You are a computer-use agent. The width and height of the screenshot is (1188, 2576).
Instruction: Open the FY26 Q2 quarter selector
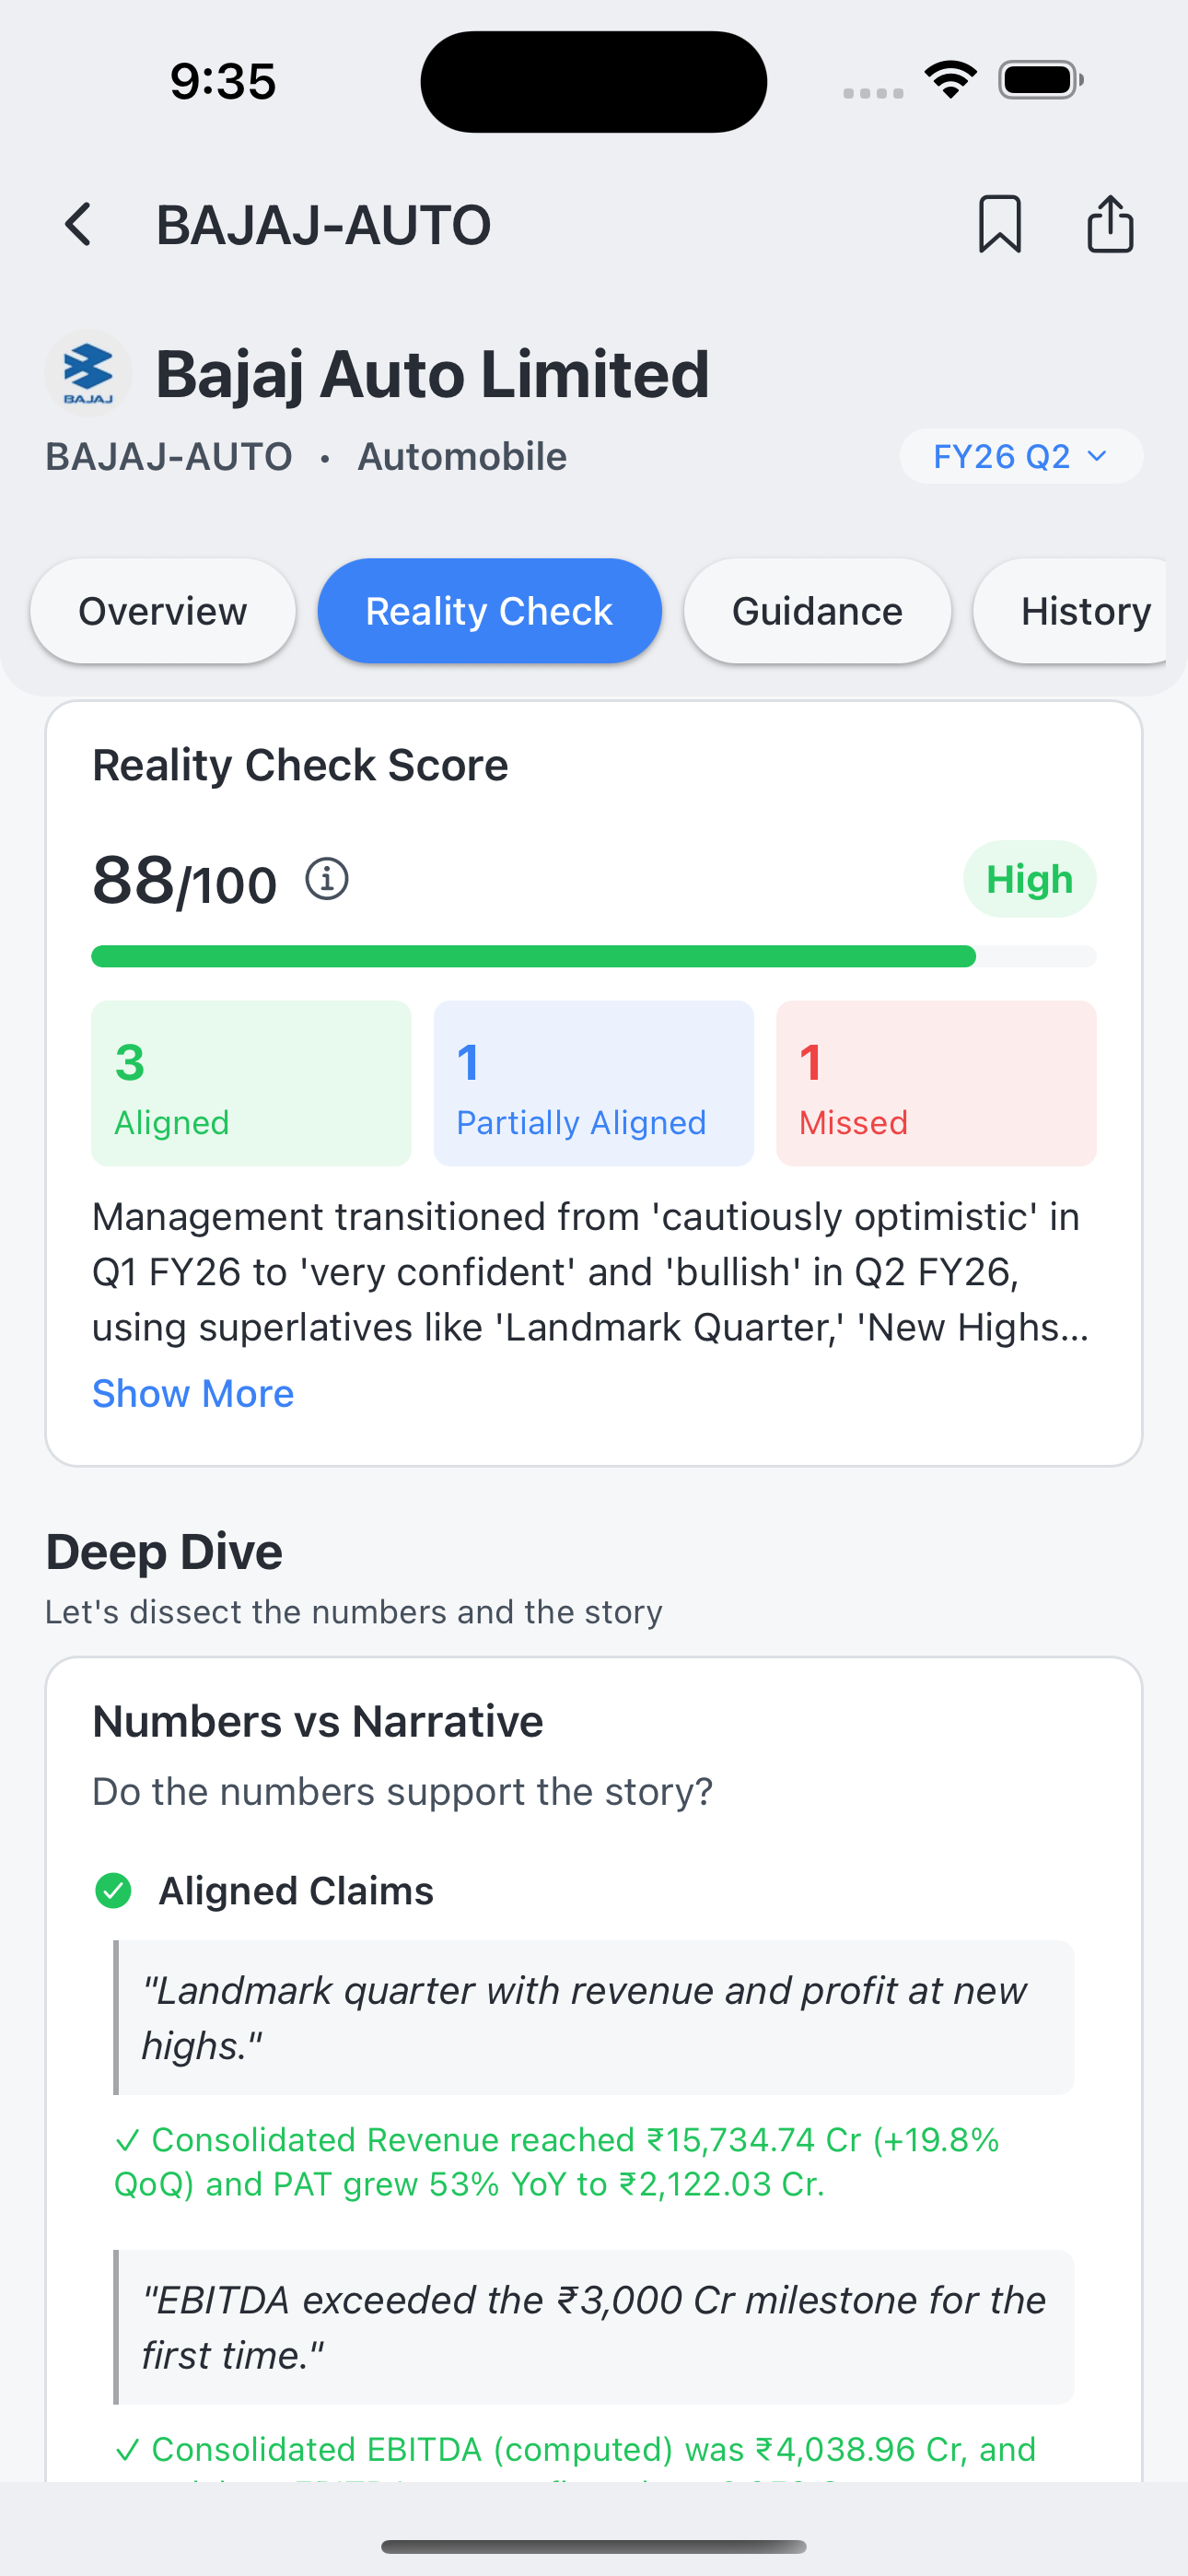tap(1020, 456)
